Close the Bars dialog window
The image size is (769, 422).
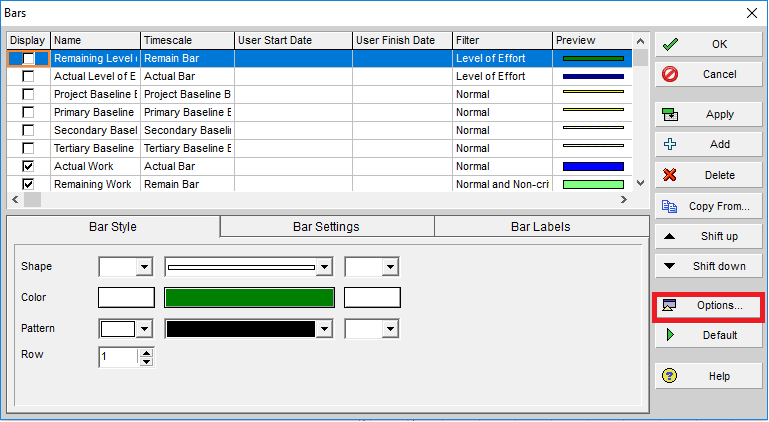(751, 13)
